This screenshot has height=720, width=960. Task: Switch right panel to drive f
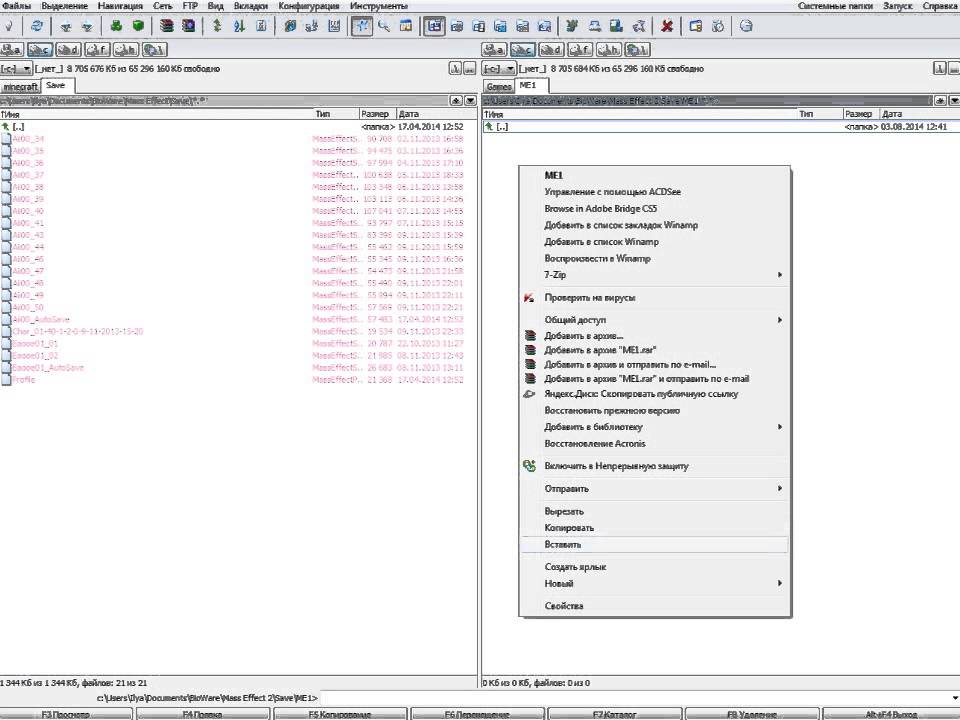(x=580, y=50)
